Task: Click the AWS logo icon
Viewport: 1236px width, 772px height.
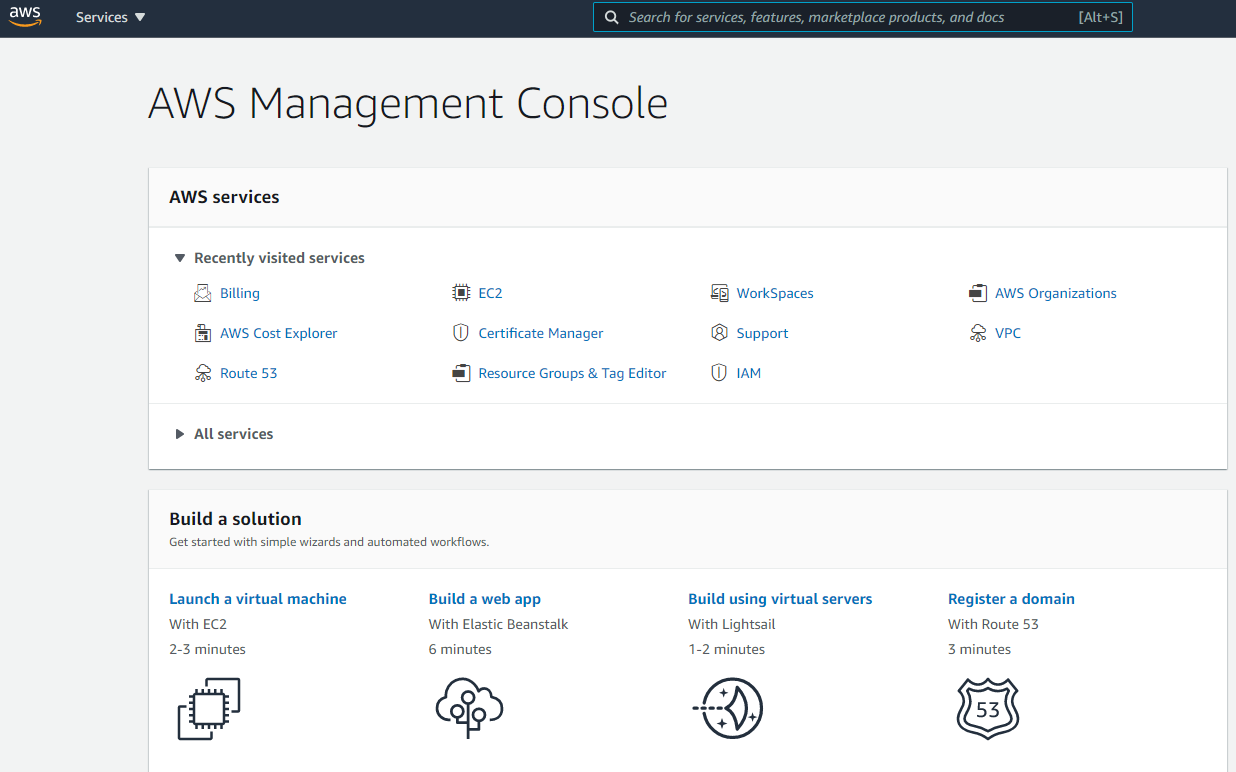Action: coord(26,17)
